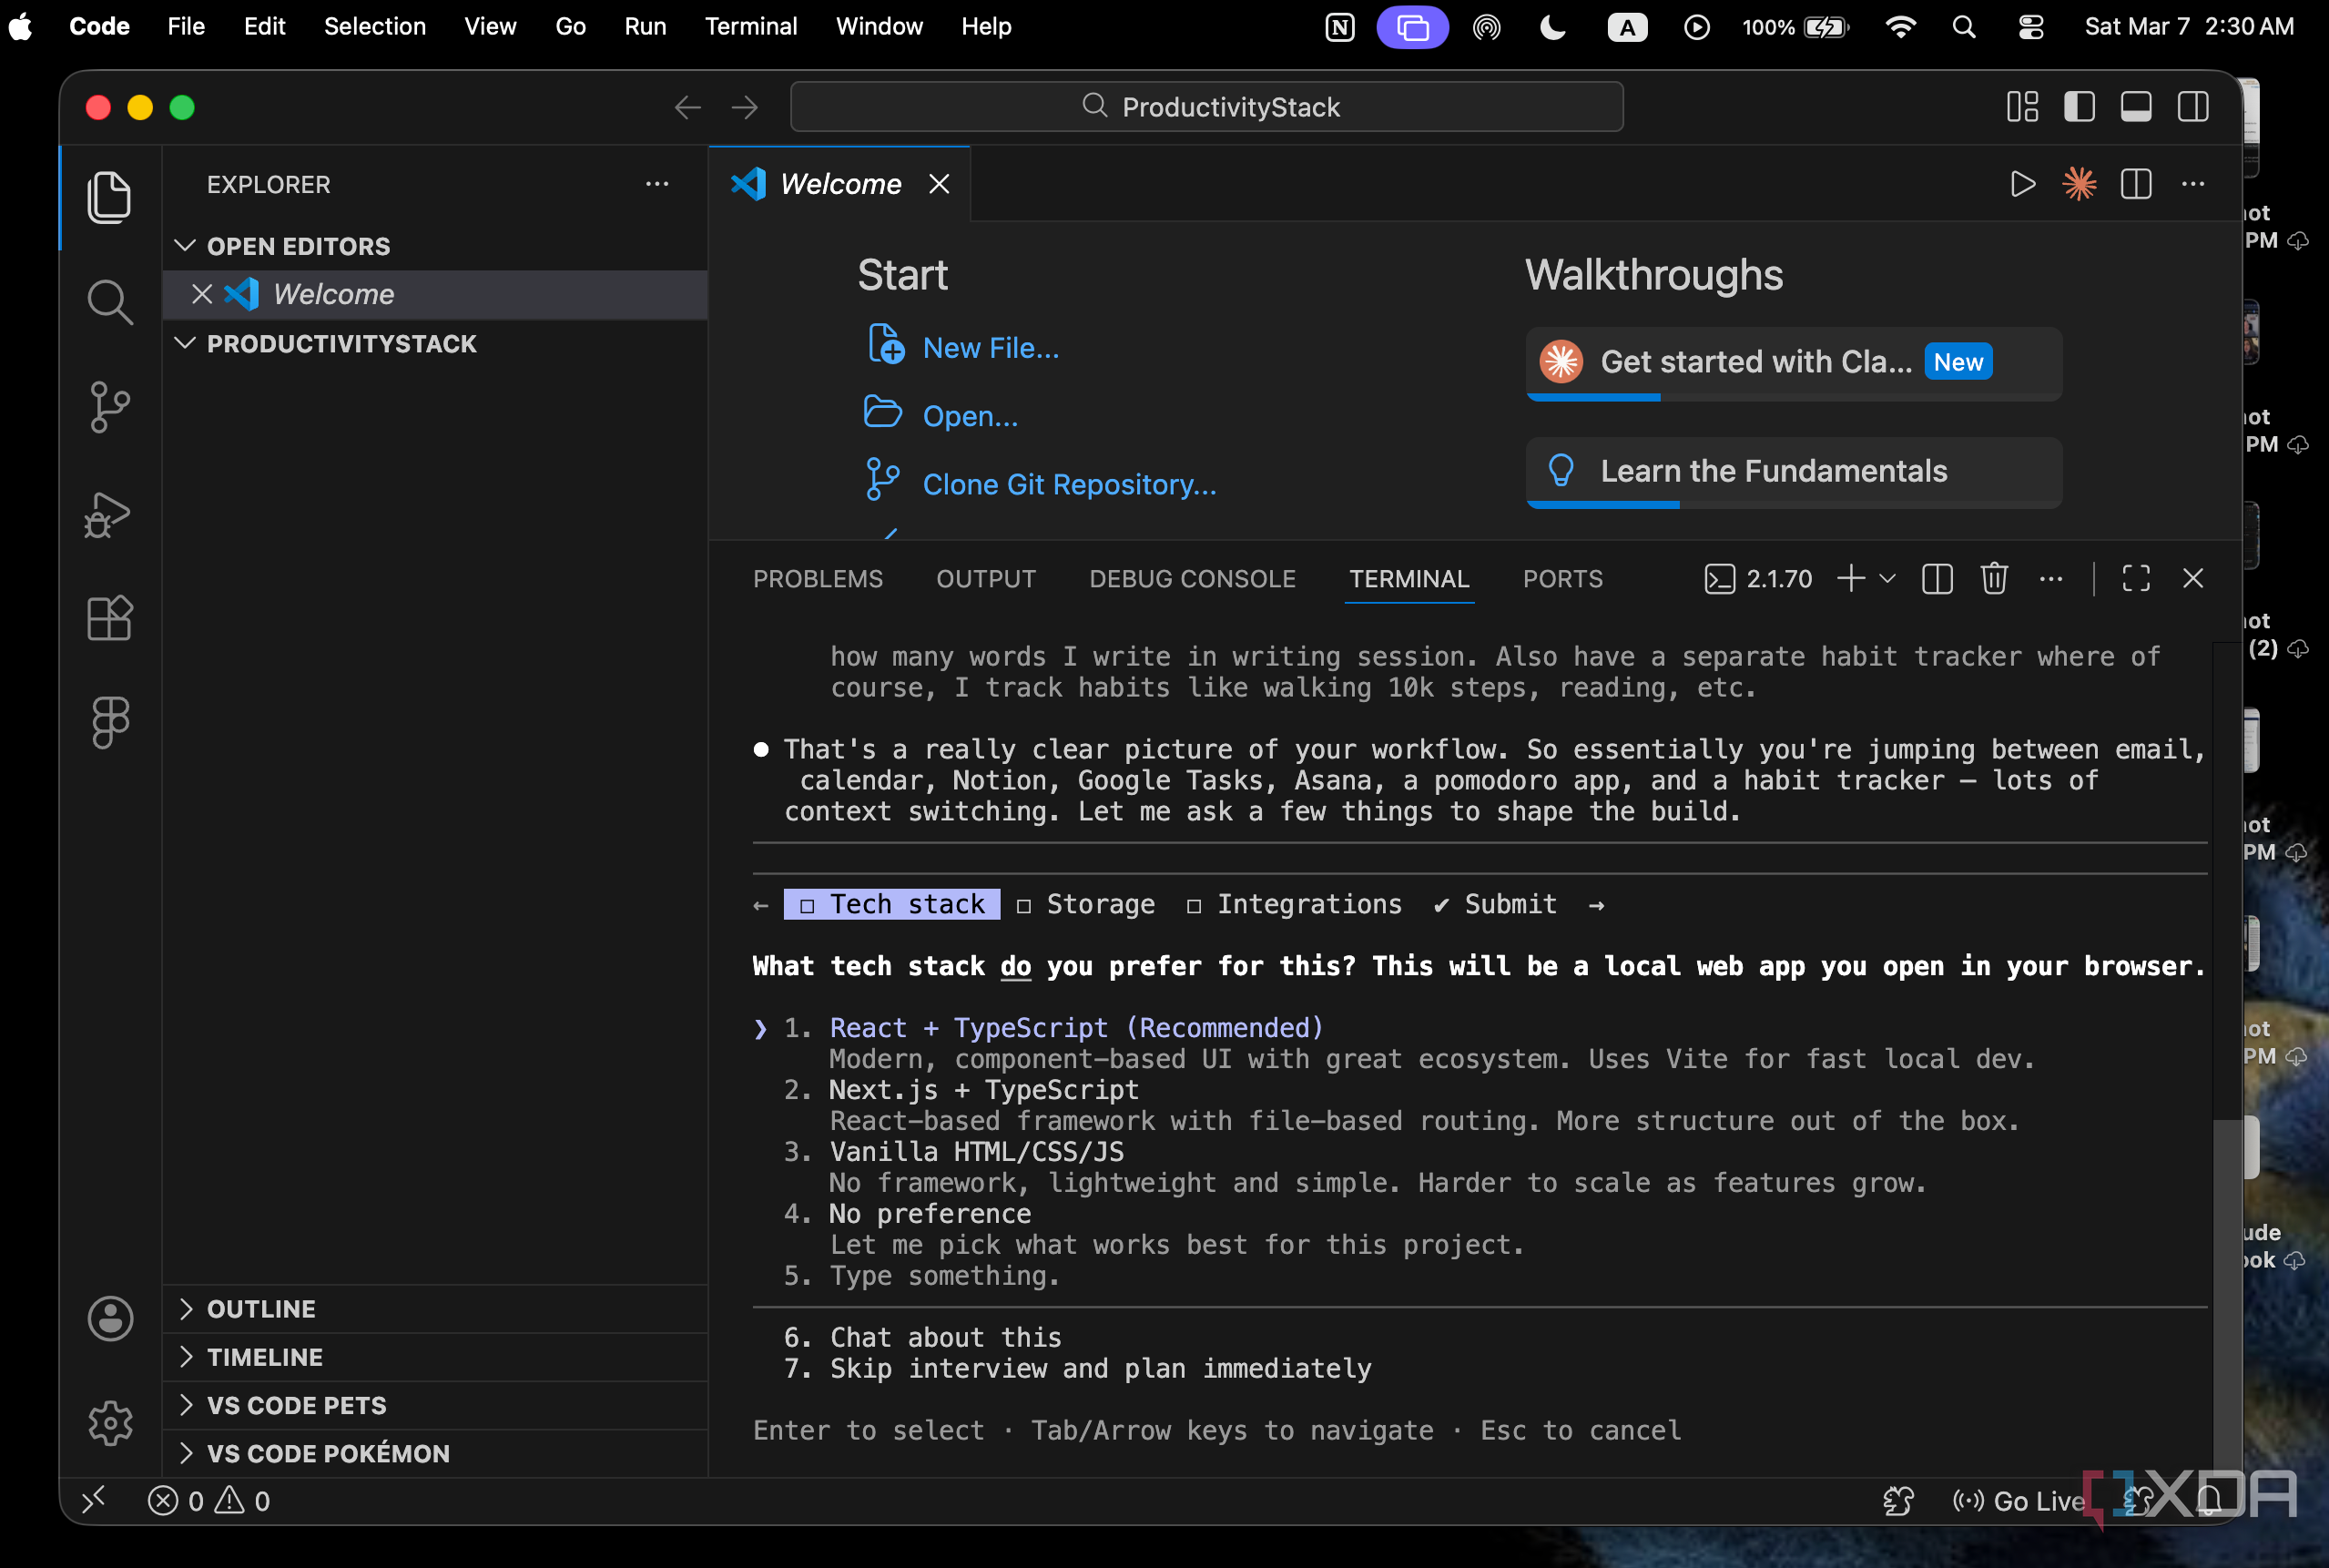Open Customize Layout in title bar
2329x1568 pixels.
[x=2023, y=107]
